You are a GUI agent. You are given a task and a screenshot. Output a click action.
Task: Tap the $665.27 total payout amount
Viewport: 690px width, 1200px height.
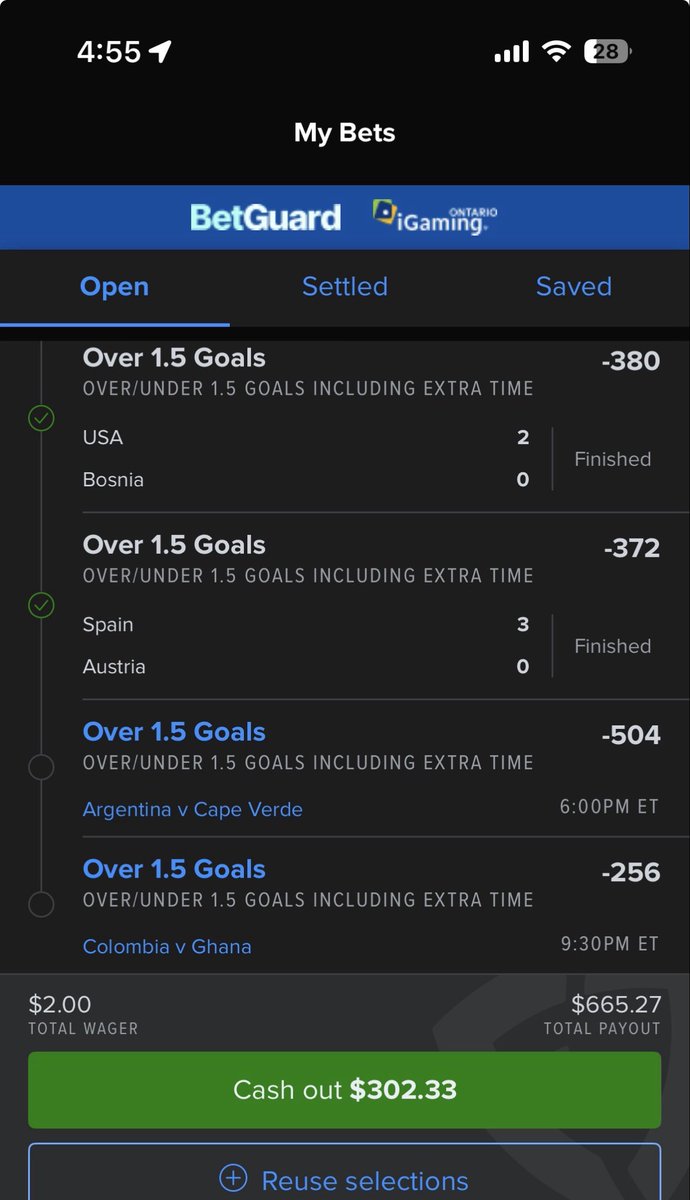click(615, 1004)
